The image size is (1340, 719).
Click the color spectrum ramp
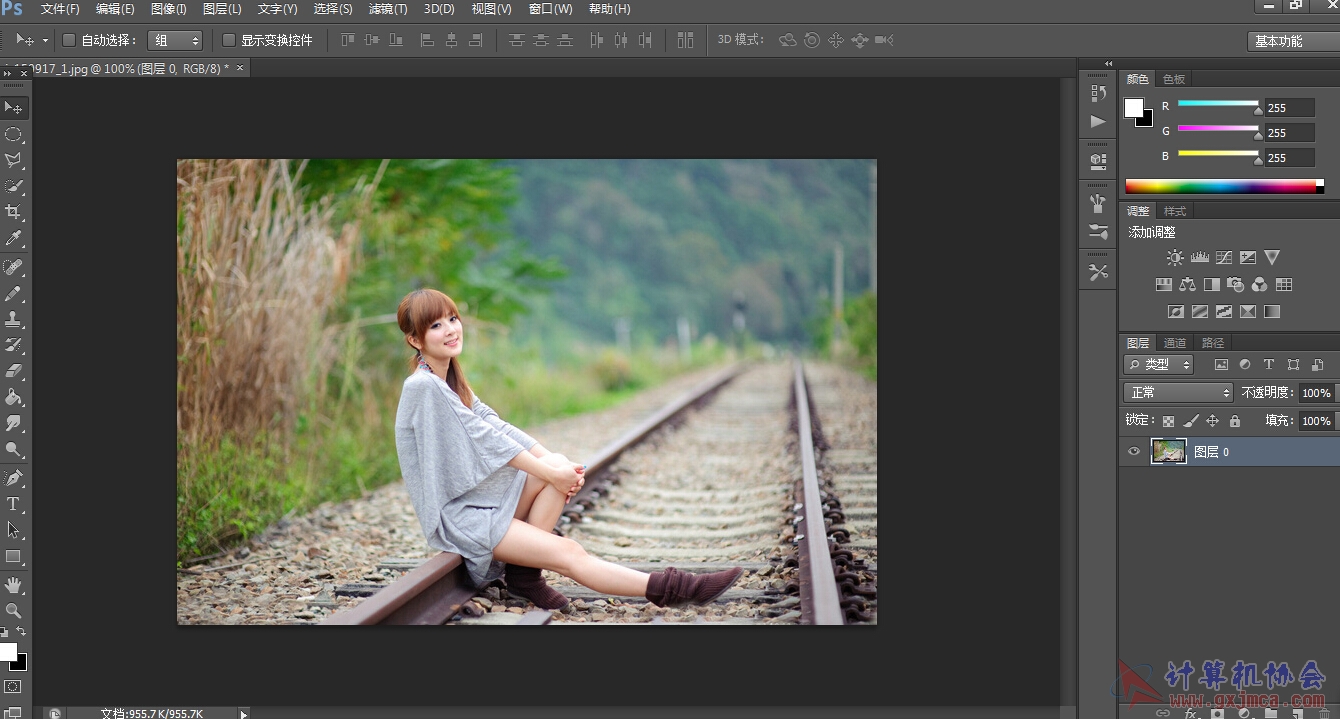1224,186
